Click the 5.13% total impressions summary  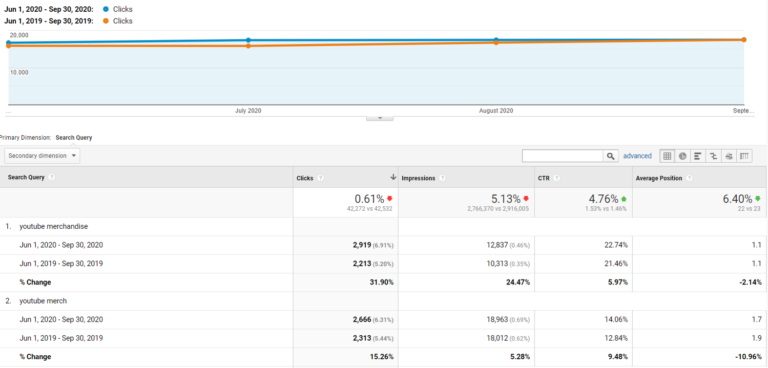point(506,199)
